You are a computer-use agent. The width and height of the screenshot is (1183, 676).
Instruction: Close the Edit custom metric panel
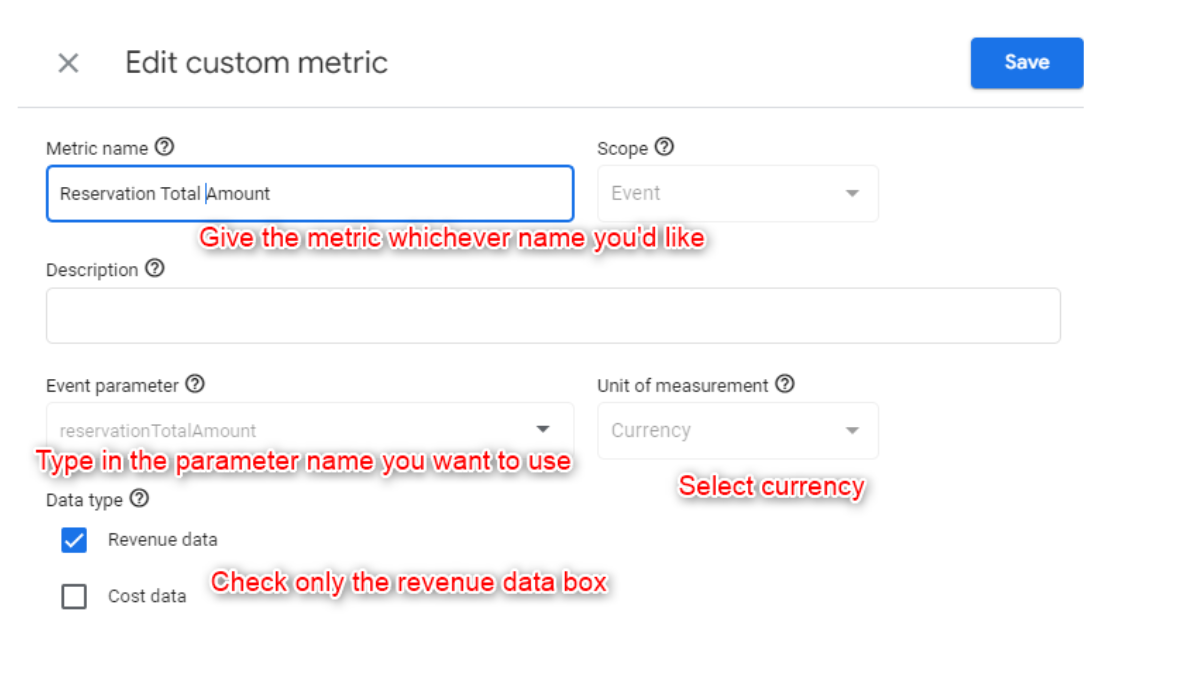69,63
